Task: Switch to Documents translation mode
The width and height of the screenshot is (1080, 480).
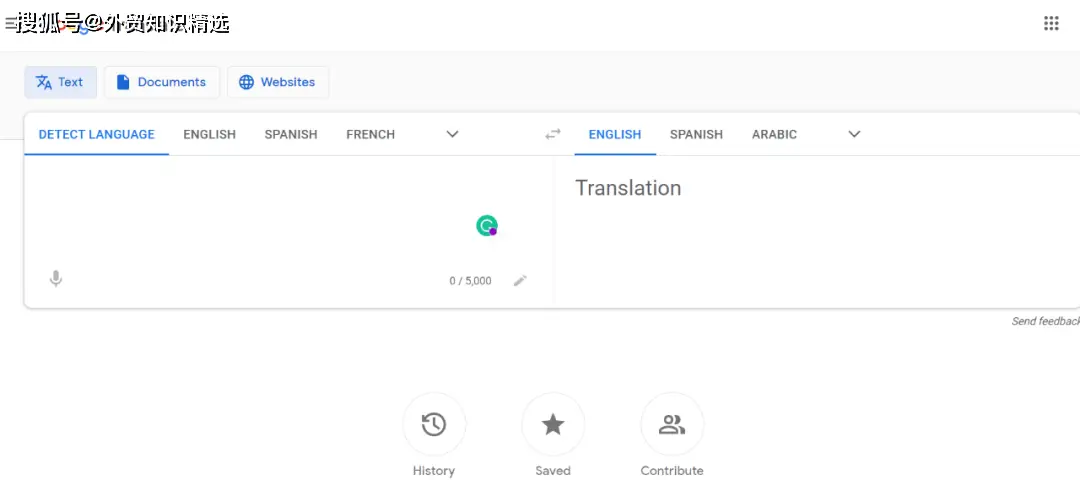Action: click(162, 82)
